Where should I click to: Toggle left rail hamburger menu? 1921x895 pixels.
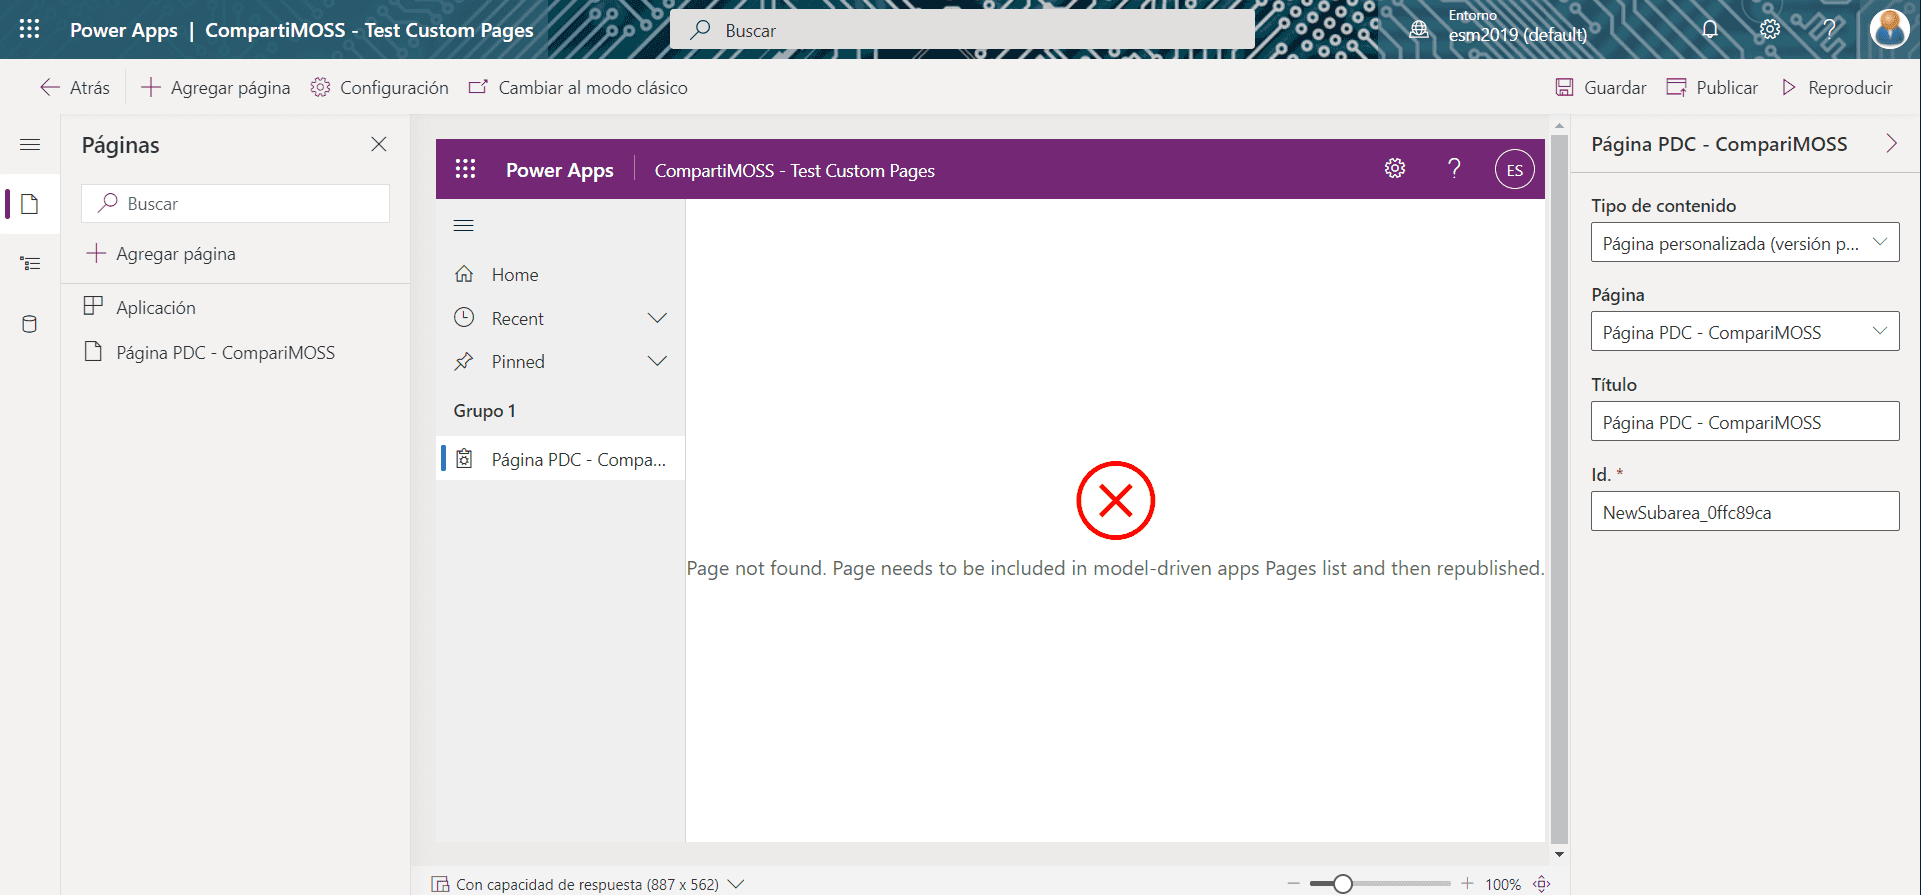(30, 145)
